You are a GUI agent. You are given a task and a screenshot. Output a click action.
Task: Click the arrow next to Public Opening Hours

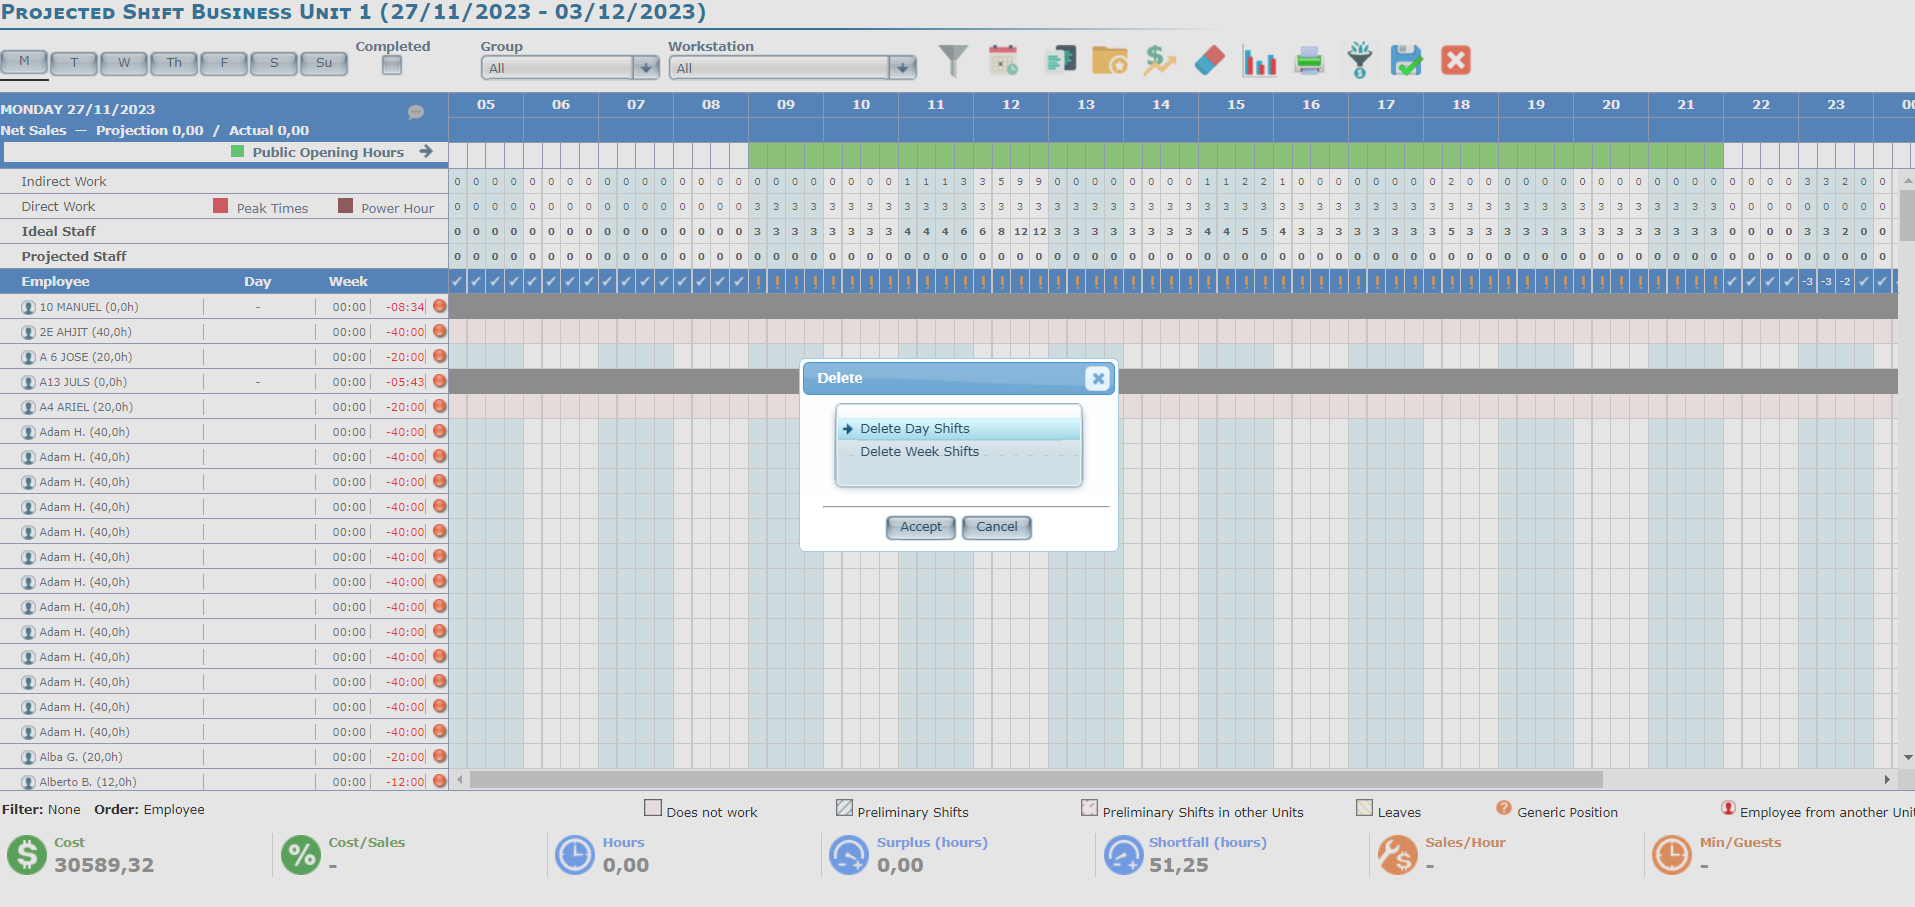pos(426,151)
